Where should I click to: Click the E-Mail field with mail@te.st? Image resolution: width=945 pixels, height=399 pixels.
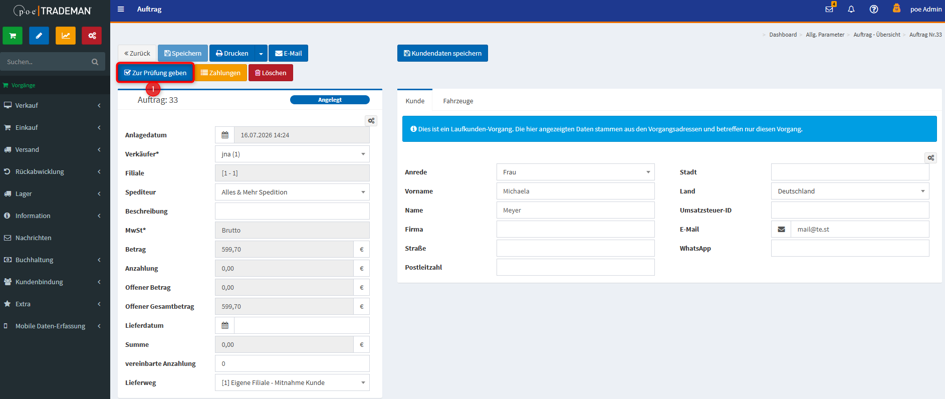860,229
